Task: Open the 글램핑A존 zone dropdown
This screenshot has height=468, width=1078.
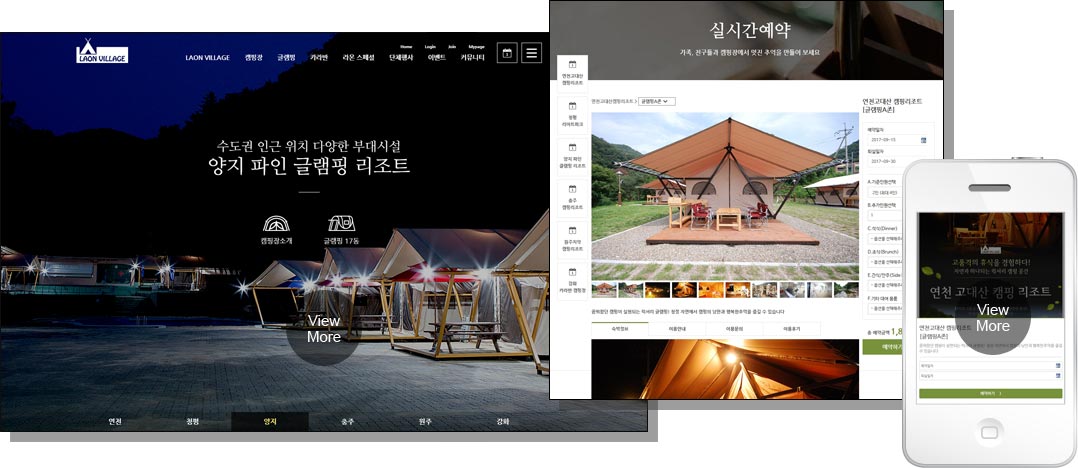Action: 657,102
